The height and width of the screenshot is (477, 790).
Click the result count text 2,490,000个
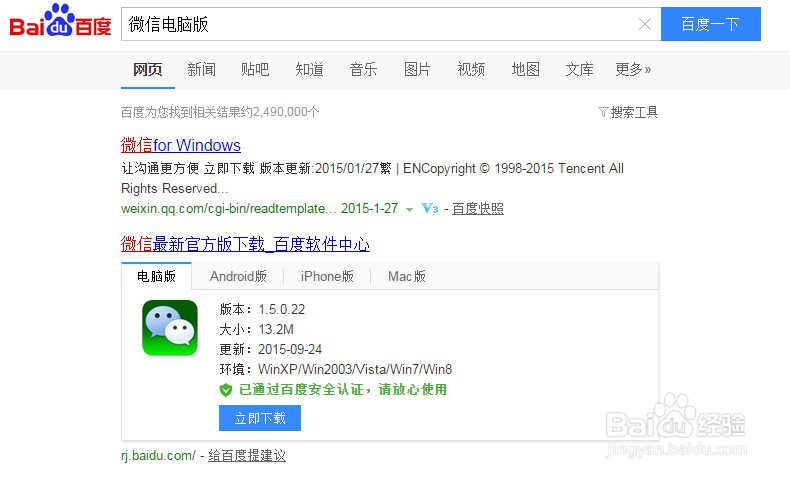[286, 112]
